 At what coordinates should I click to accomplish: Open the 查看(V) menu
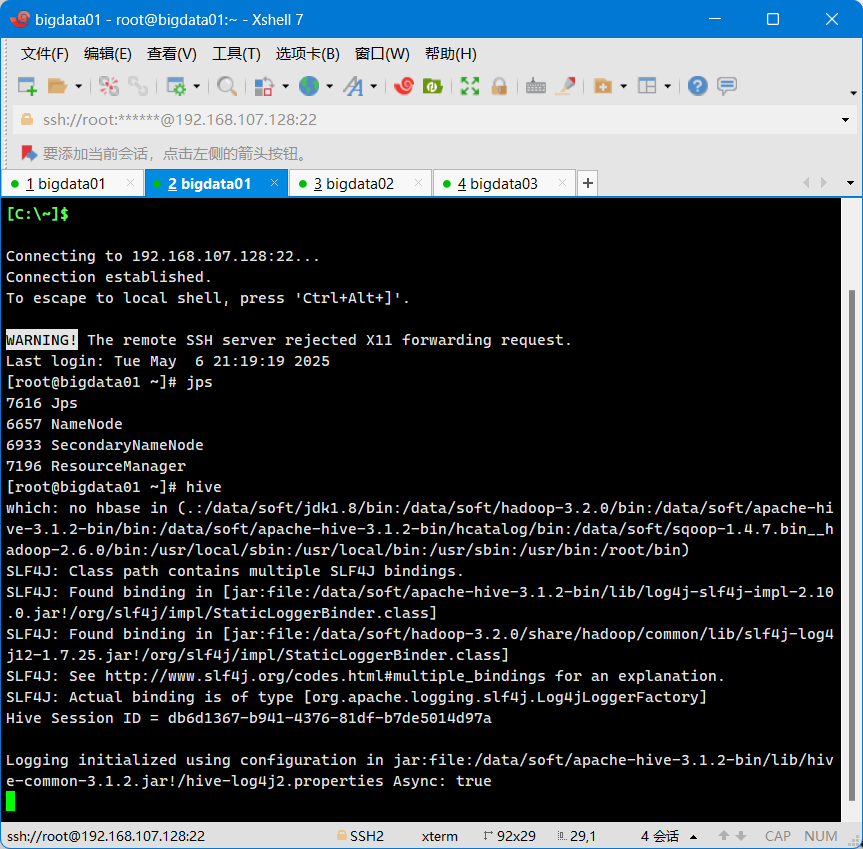tap(172, 54)
